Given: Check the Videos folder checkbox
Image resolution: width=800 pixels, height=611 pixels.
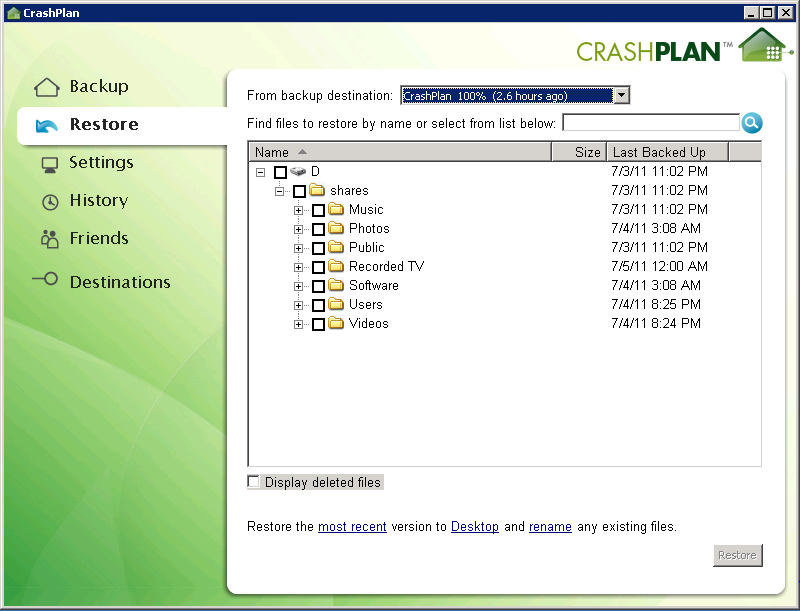Looking at the screenshot, I should tap(318, 324).
